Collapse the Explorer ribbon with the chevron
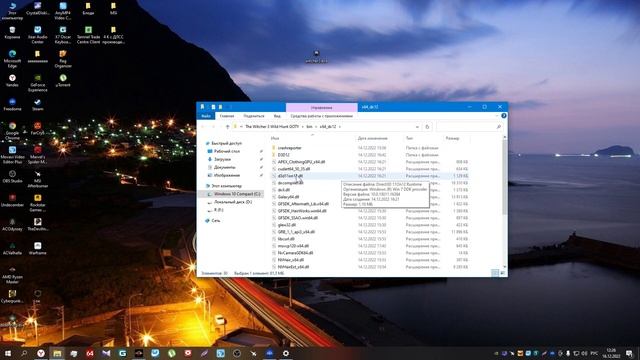The image size is (640, 360). coord(497,116)
